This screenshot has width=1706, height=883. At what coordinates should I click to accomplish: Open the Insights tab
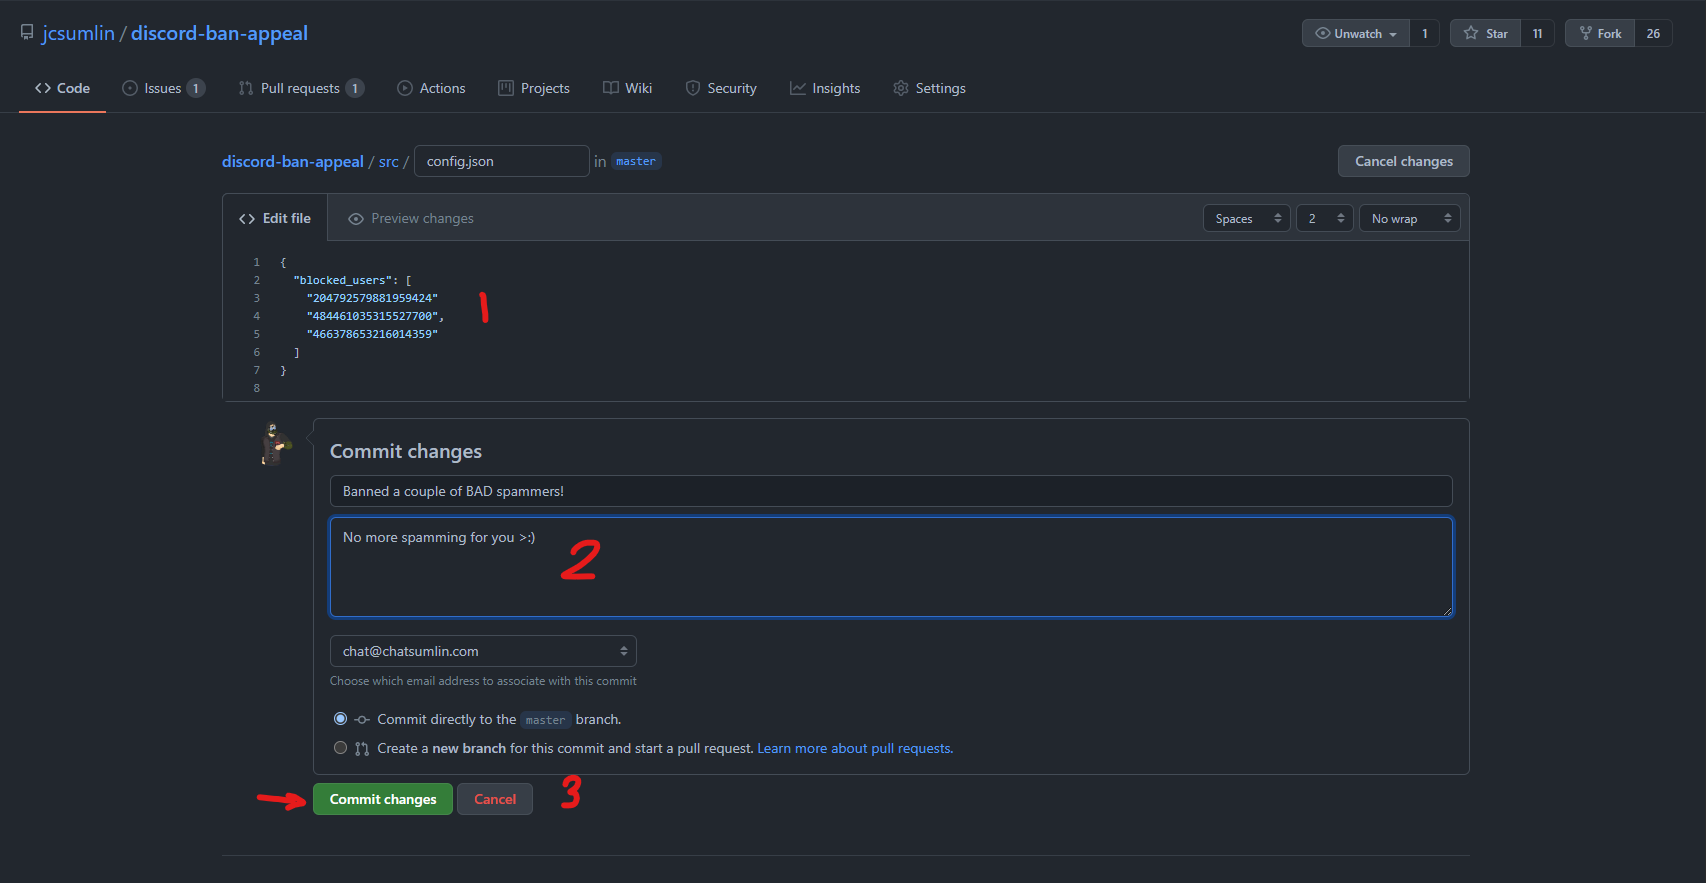(825, 88)
